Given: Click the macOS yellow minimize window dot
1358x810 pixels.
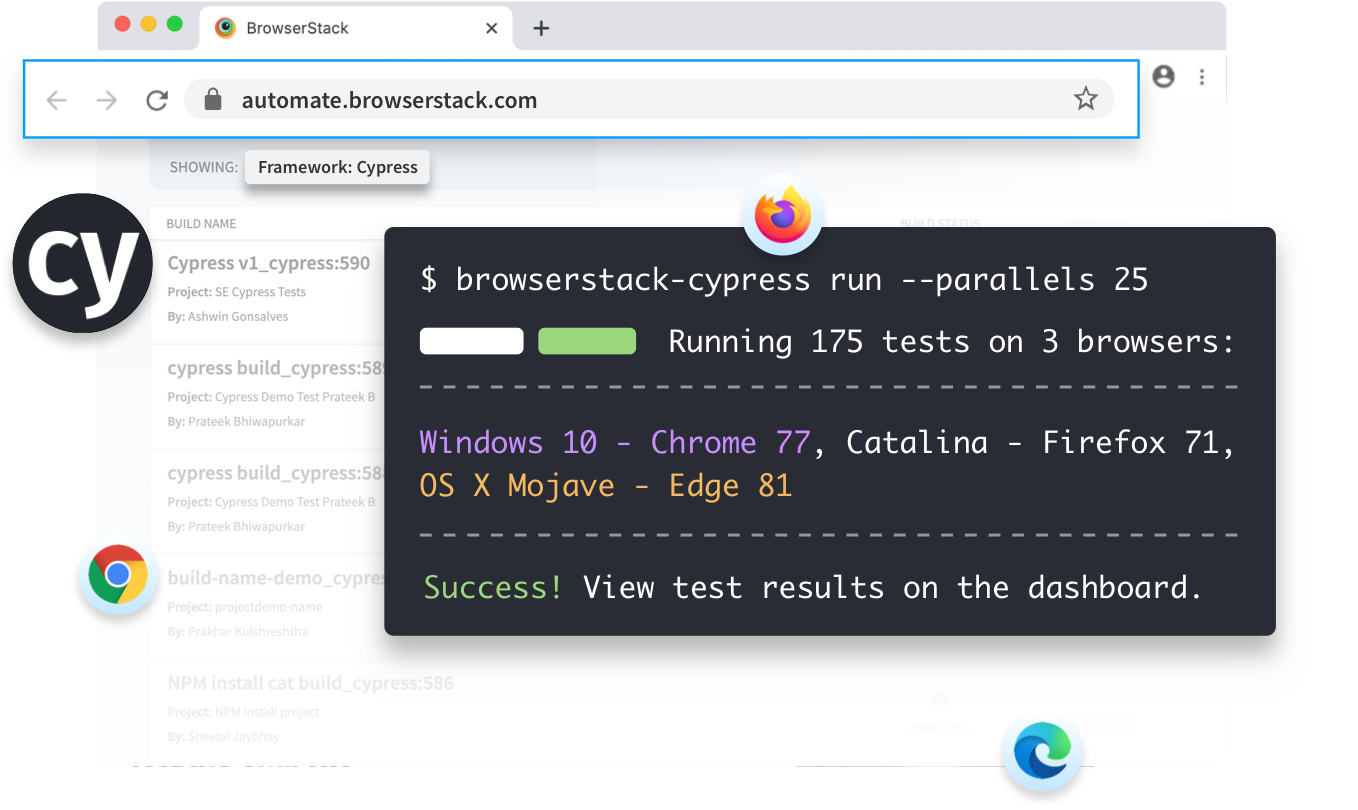Looking at the screenshot, I should click(148, 24).
